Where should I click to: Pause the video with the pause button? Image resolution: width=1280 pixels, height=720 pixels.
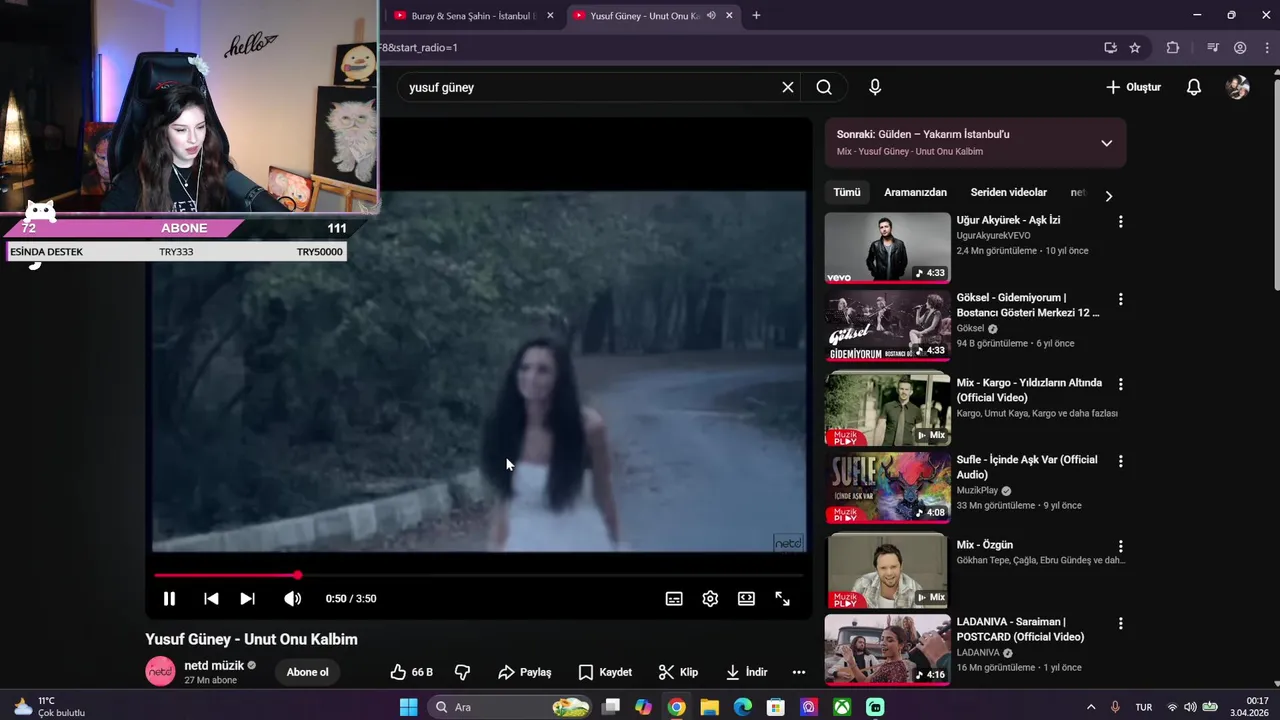coord(169,599)
